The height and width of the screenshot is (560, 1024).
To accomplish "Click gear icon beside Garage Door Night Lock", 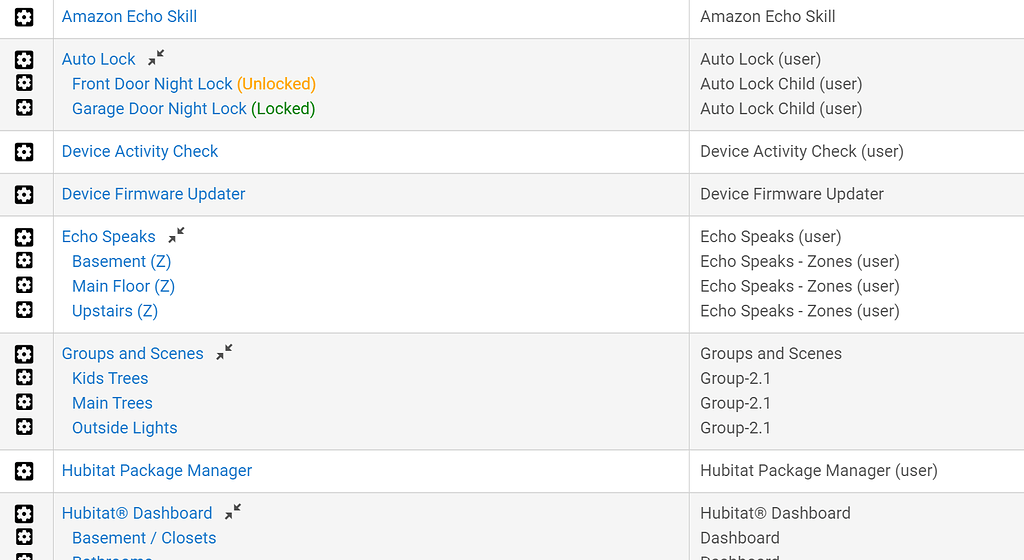I will tap(24, 107).
